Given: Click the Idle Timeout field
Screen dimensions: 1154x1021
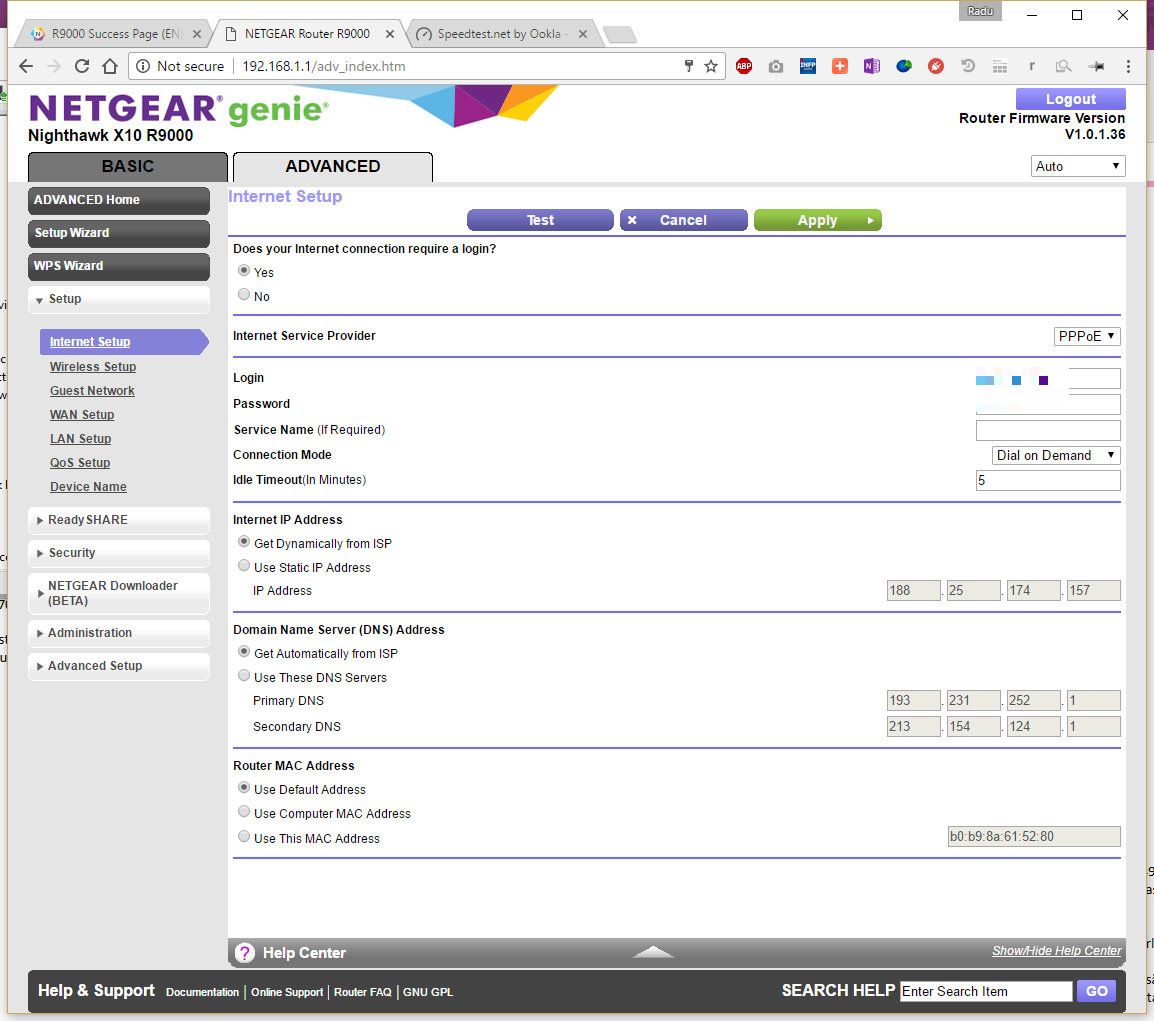Looking at the screenshot, I should coord(1048,481).
